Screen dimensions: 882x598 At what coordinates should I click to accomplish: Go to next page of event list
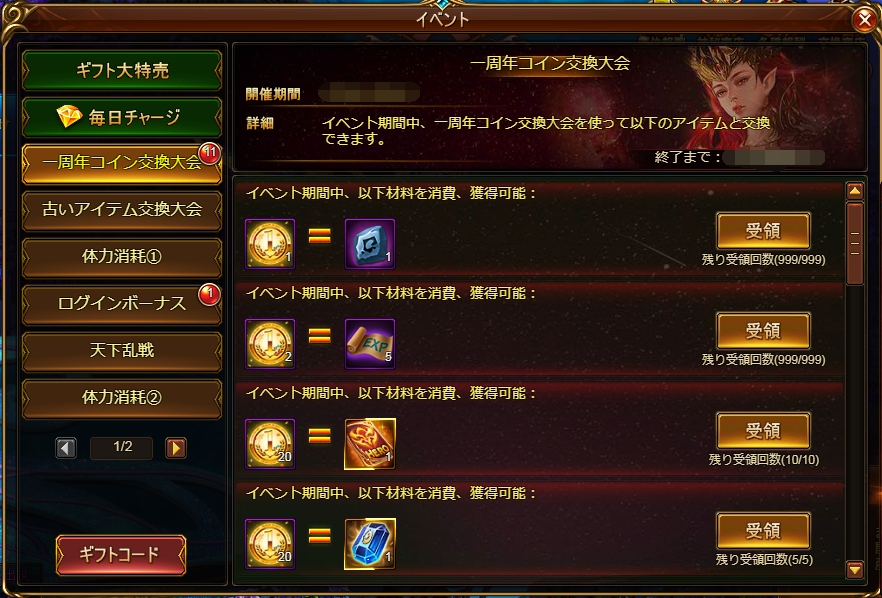point(176,448)
